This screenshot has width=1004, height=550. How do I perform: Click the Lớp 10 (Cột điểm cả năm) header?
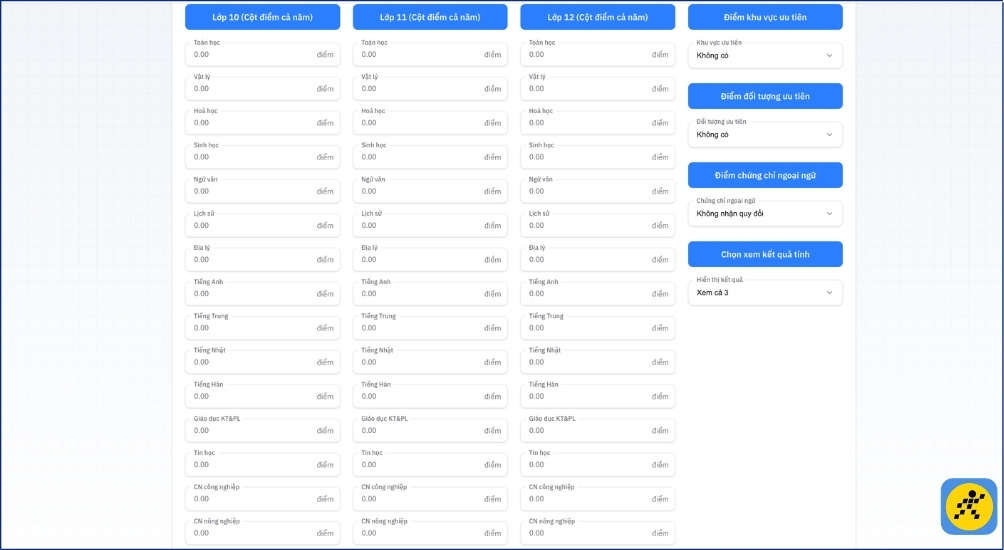tap(262, 17)
